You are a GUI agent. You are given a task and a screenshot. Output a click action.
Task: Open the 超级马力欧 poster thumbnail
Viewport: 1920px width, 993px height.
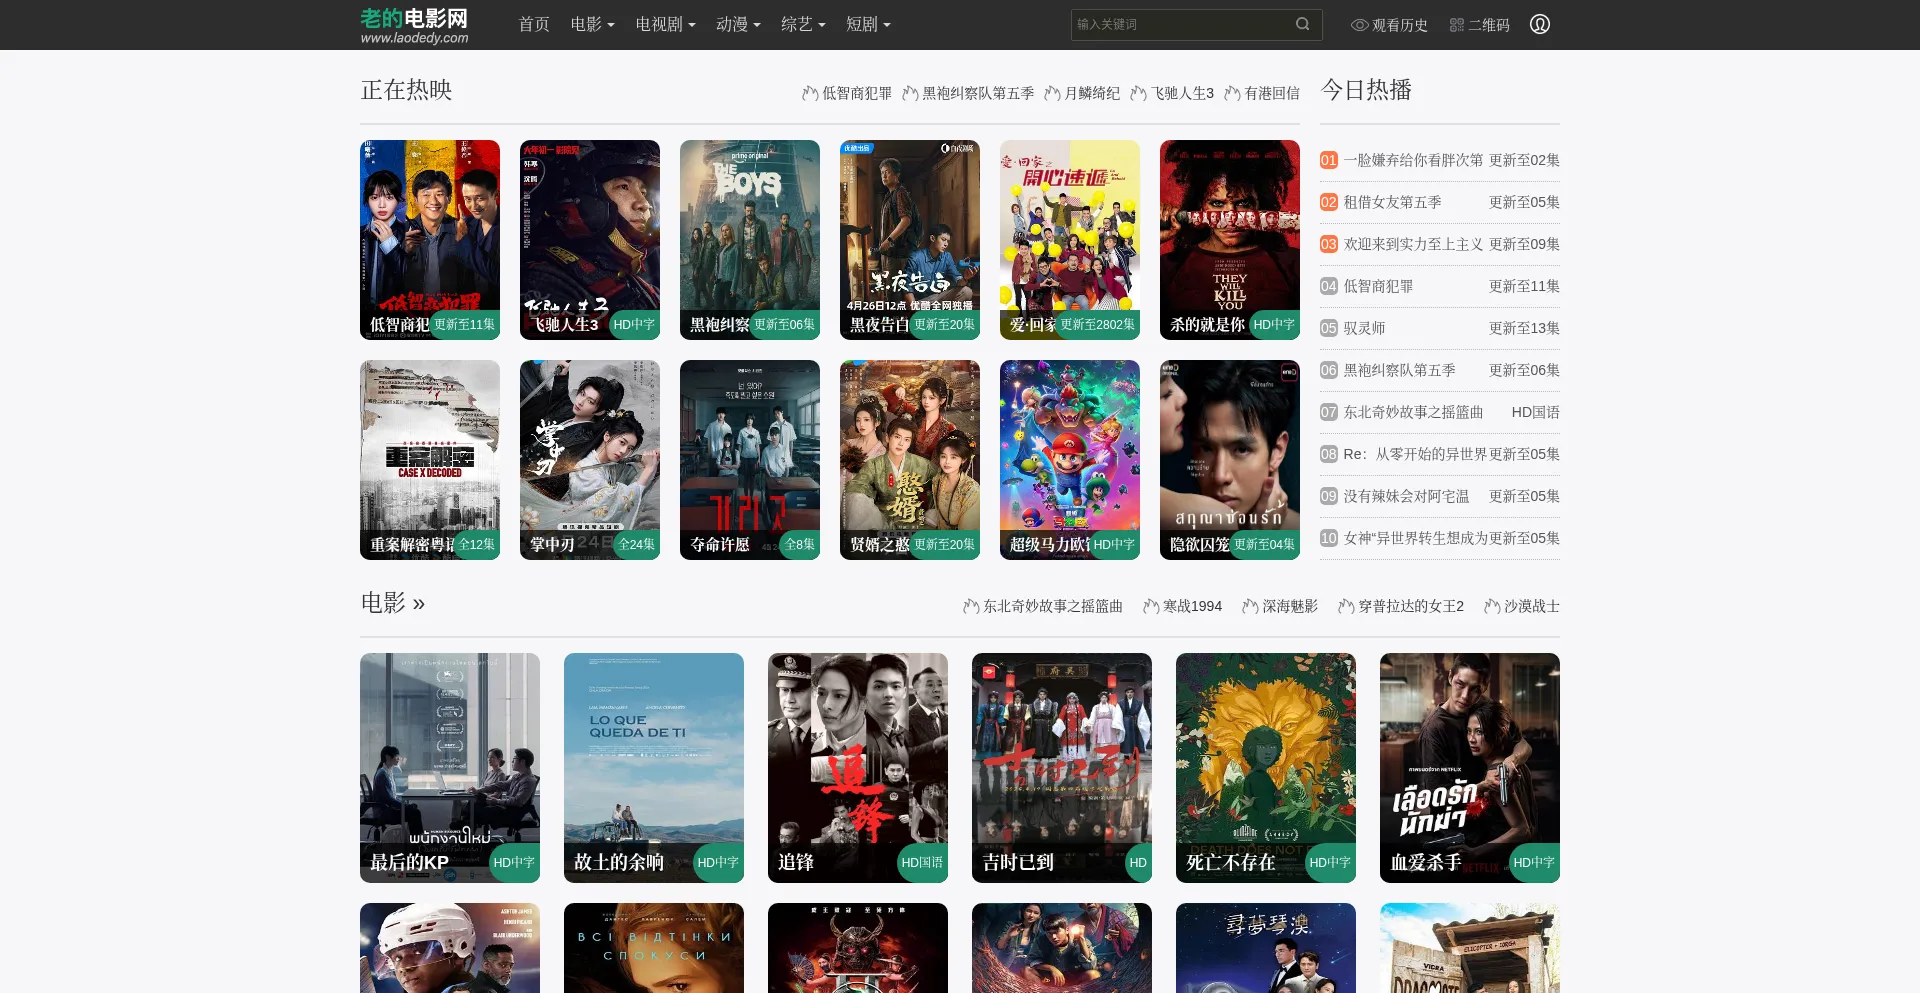coord(1070,460)
